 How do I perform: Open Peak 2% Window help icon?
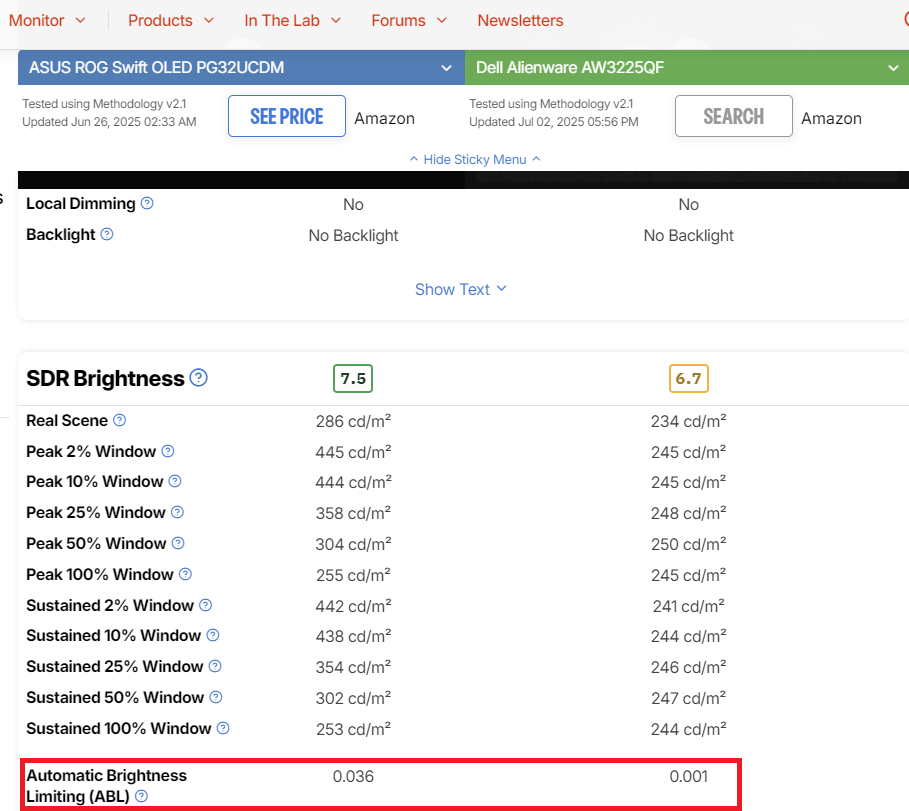168,451
